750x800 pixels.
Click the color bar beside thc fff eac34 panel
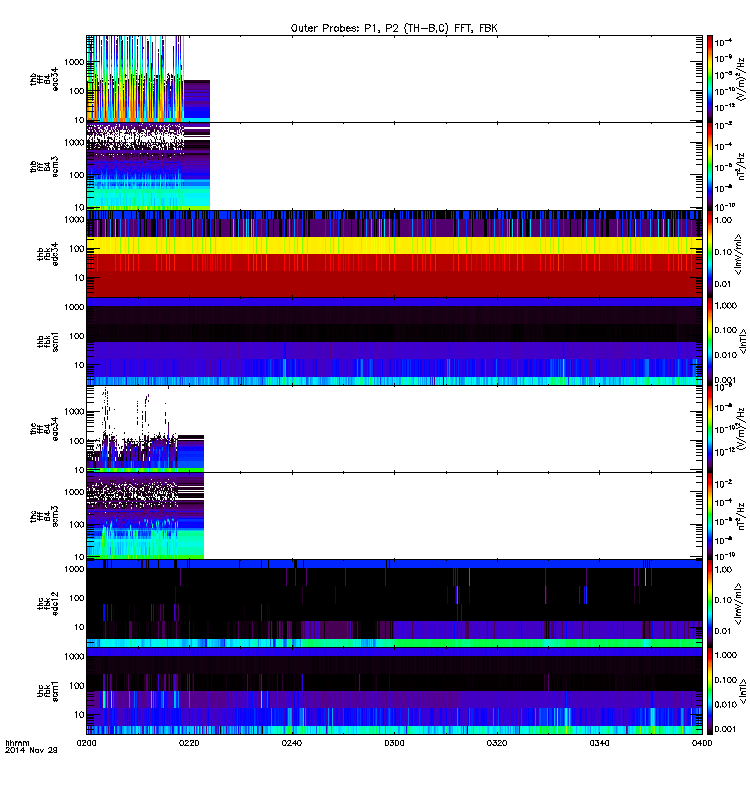(x=710, y=429)
